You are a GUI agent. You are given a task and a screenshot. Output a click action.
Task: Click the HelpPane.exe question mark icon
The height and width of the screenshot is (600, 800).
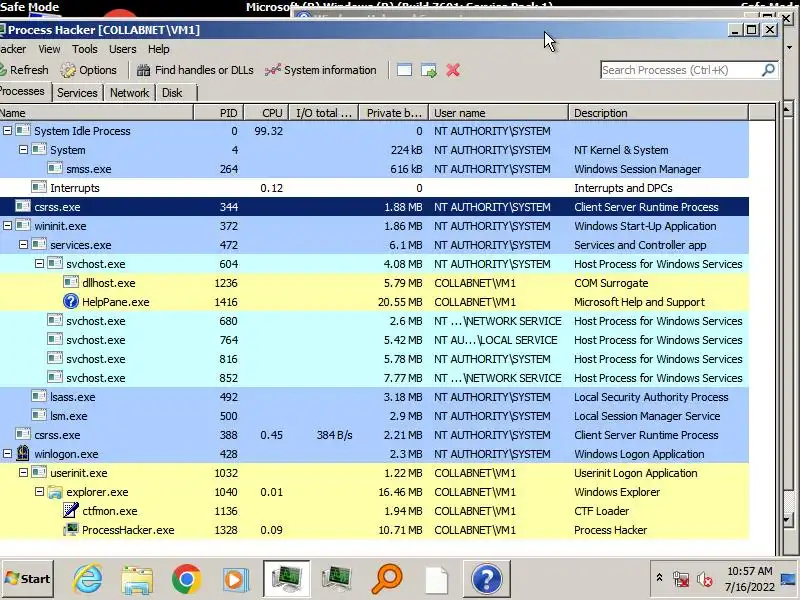point(70,302)
